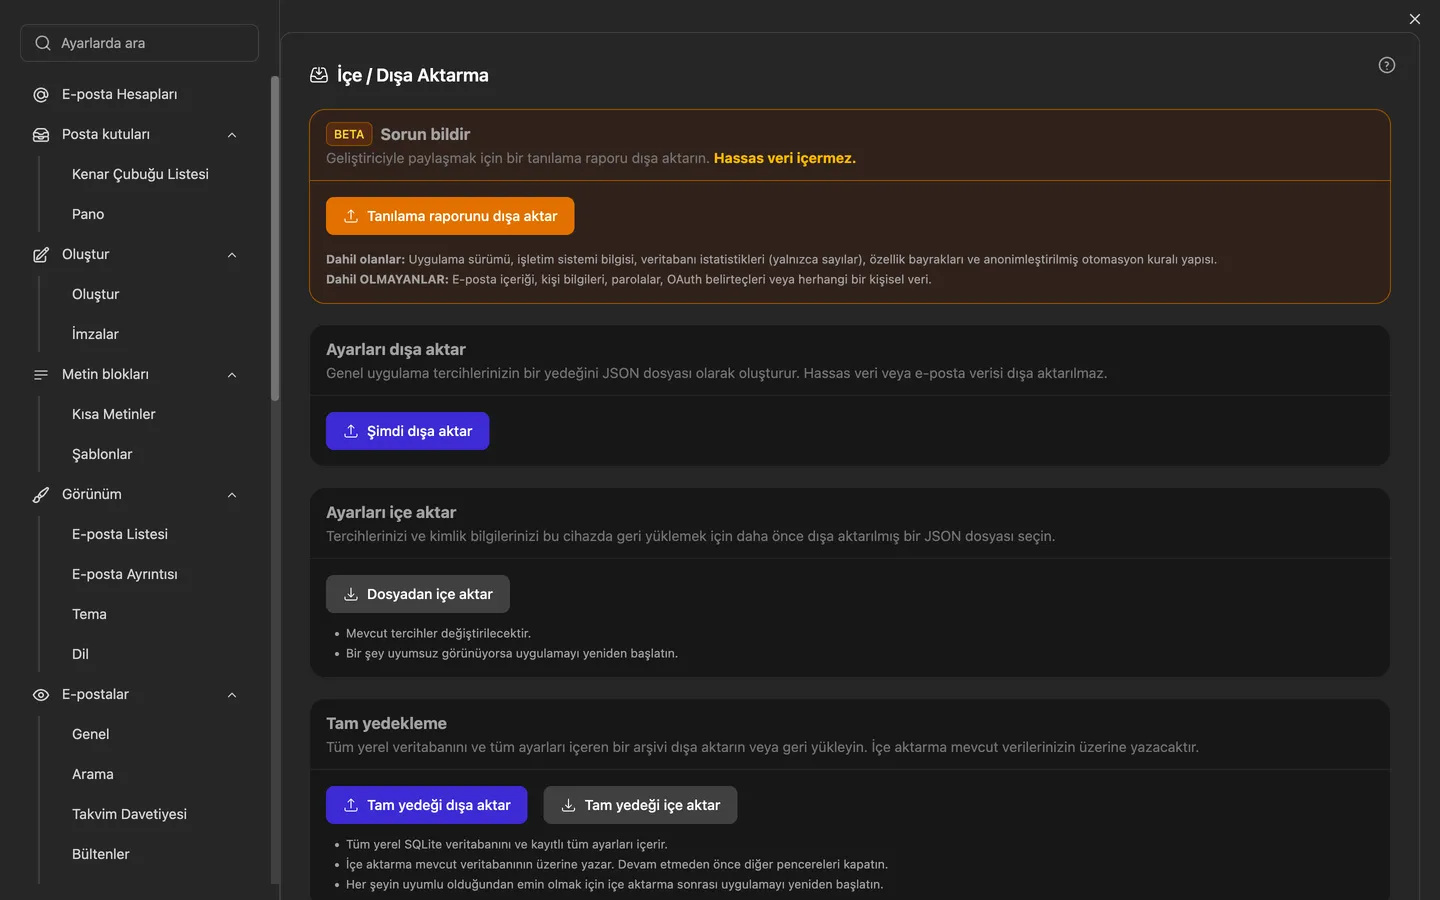Screen dimensions: 1440x900
Task: Open the Kenar Çubuğu Listesi settings page
Action: coord(140,174)
